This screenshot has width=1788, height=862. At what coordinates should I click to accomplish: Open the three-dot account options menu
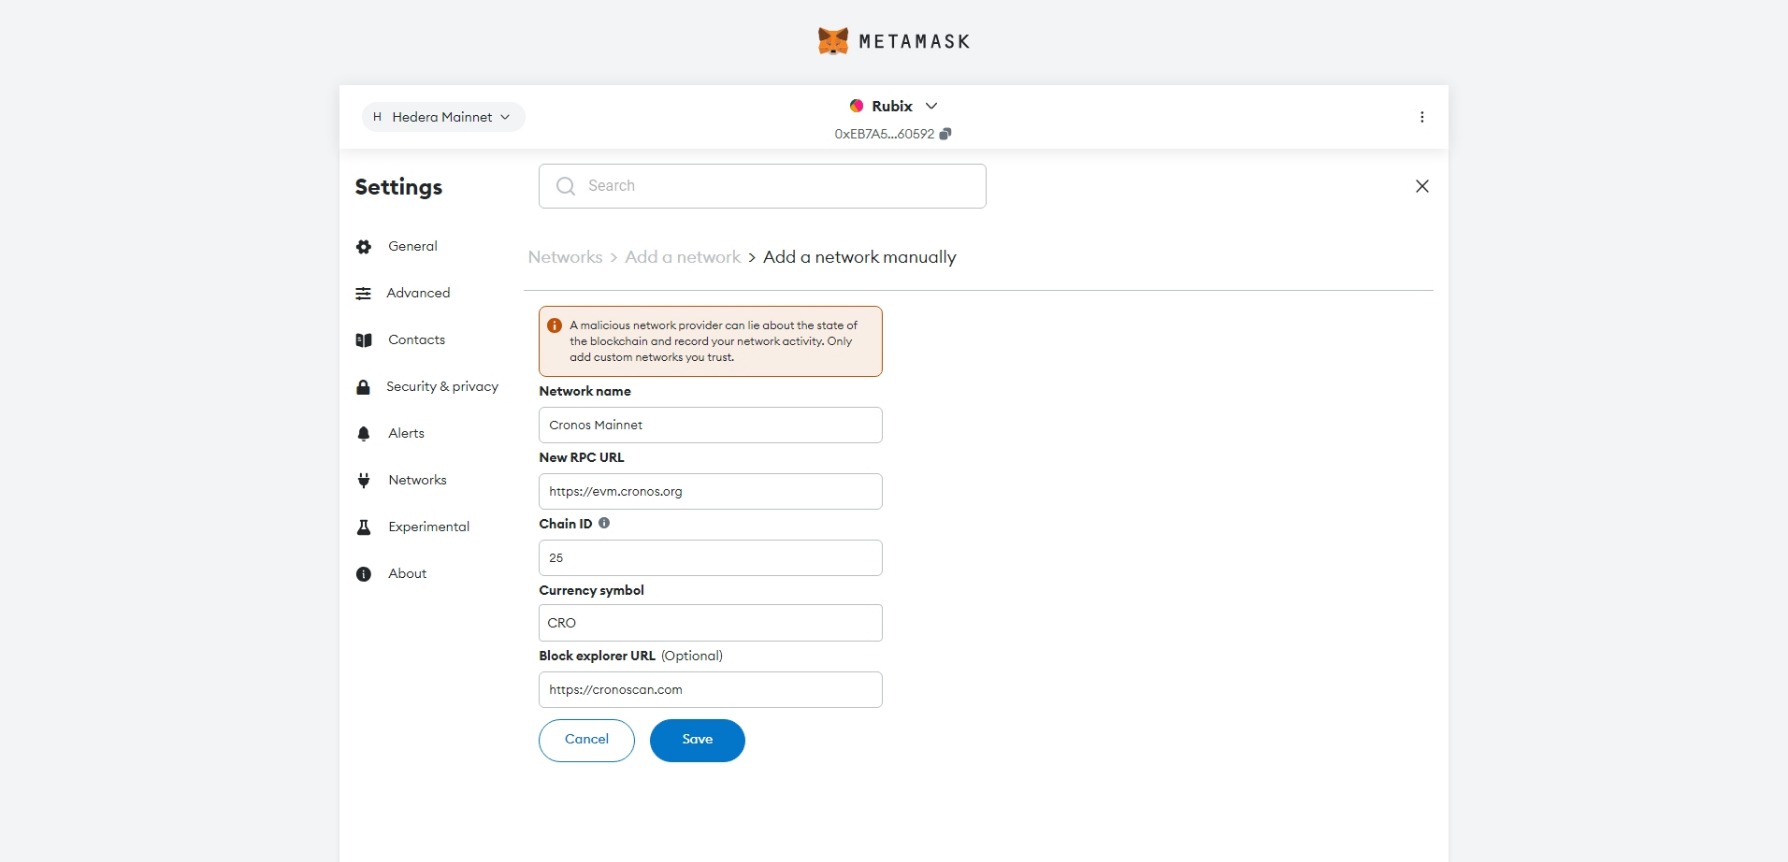(x=1421, y=117)
